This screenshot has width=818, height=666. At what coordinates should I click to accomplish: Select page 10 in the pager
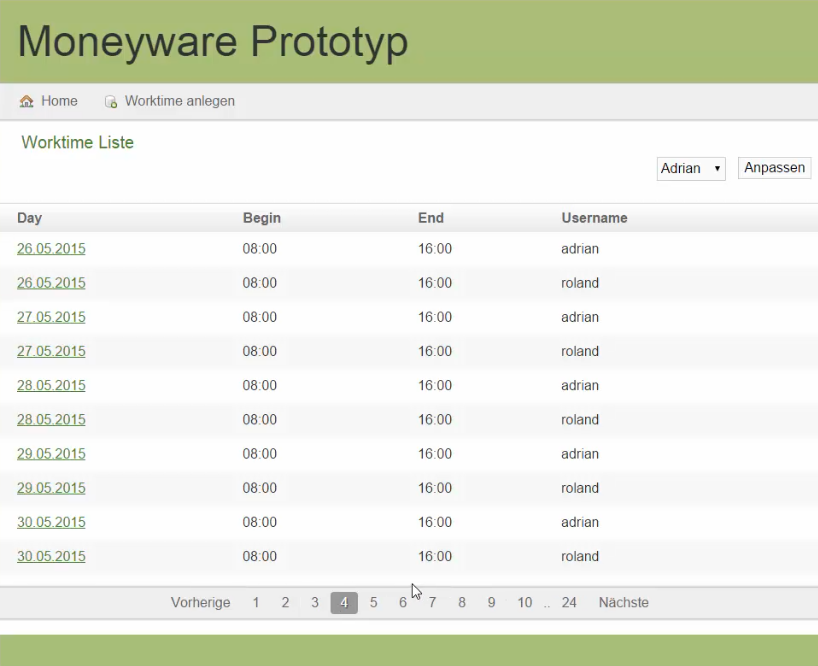[x=524, y=602]
